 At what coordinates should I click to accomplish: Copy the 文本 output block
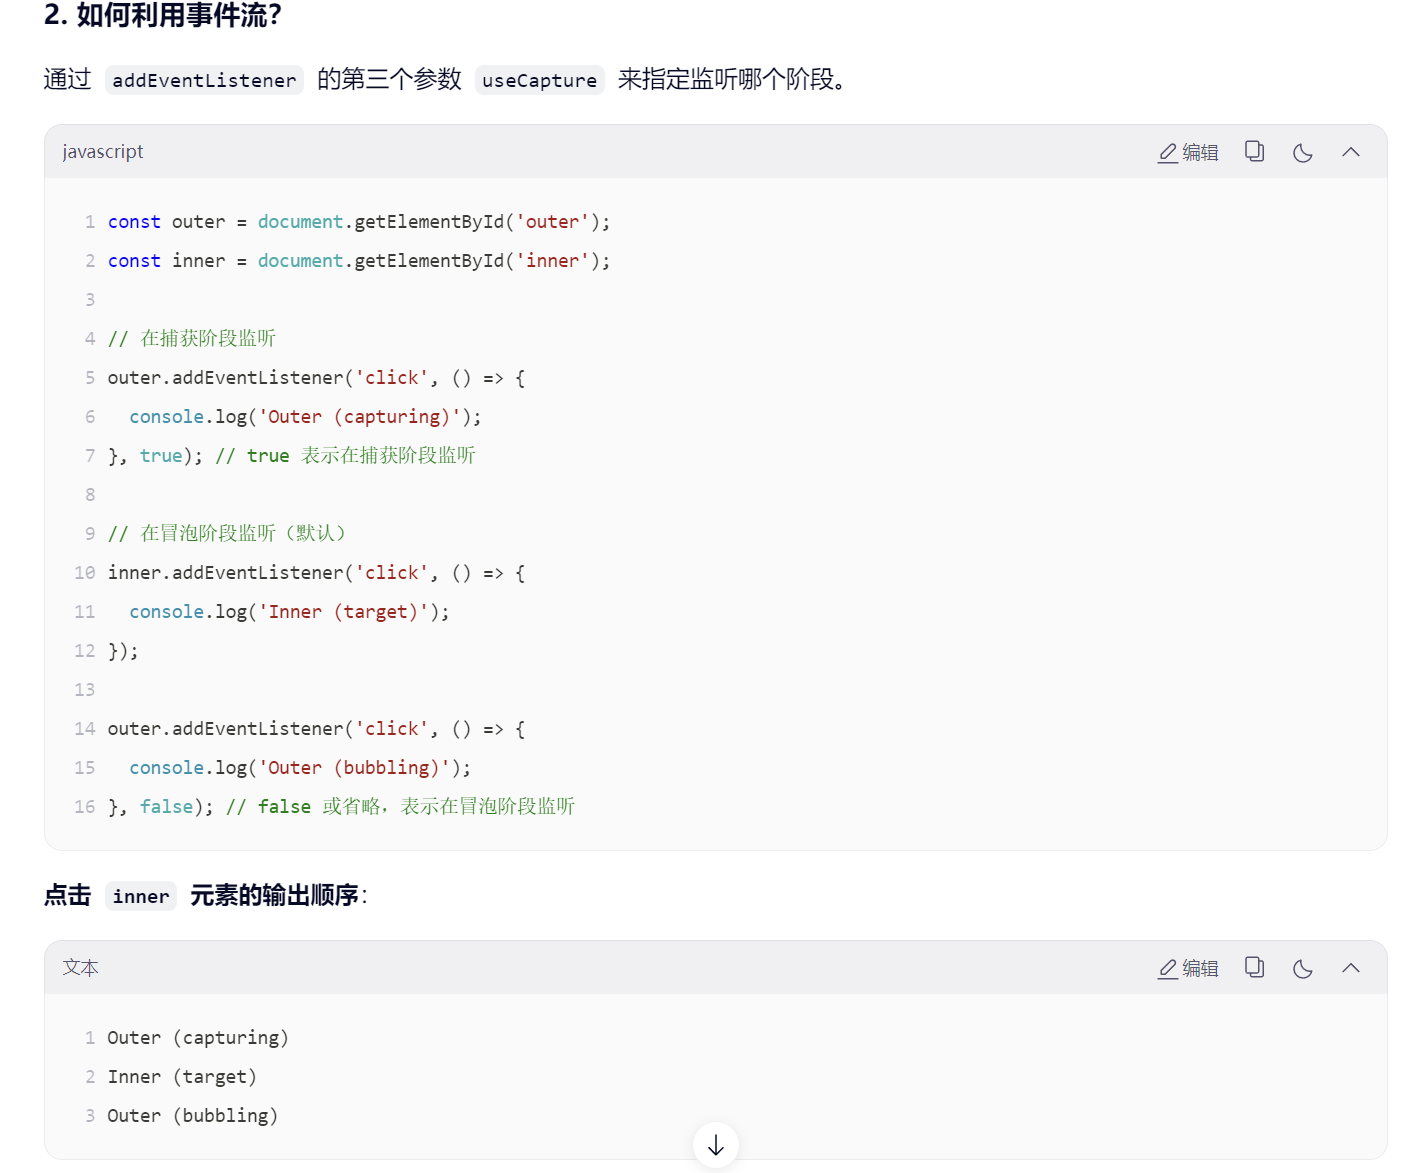coord(1254,968)
